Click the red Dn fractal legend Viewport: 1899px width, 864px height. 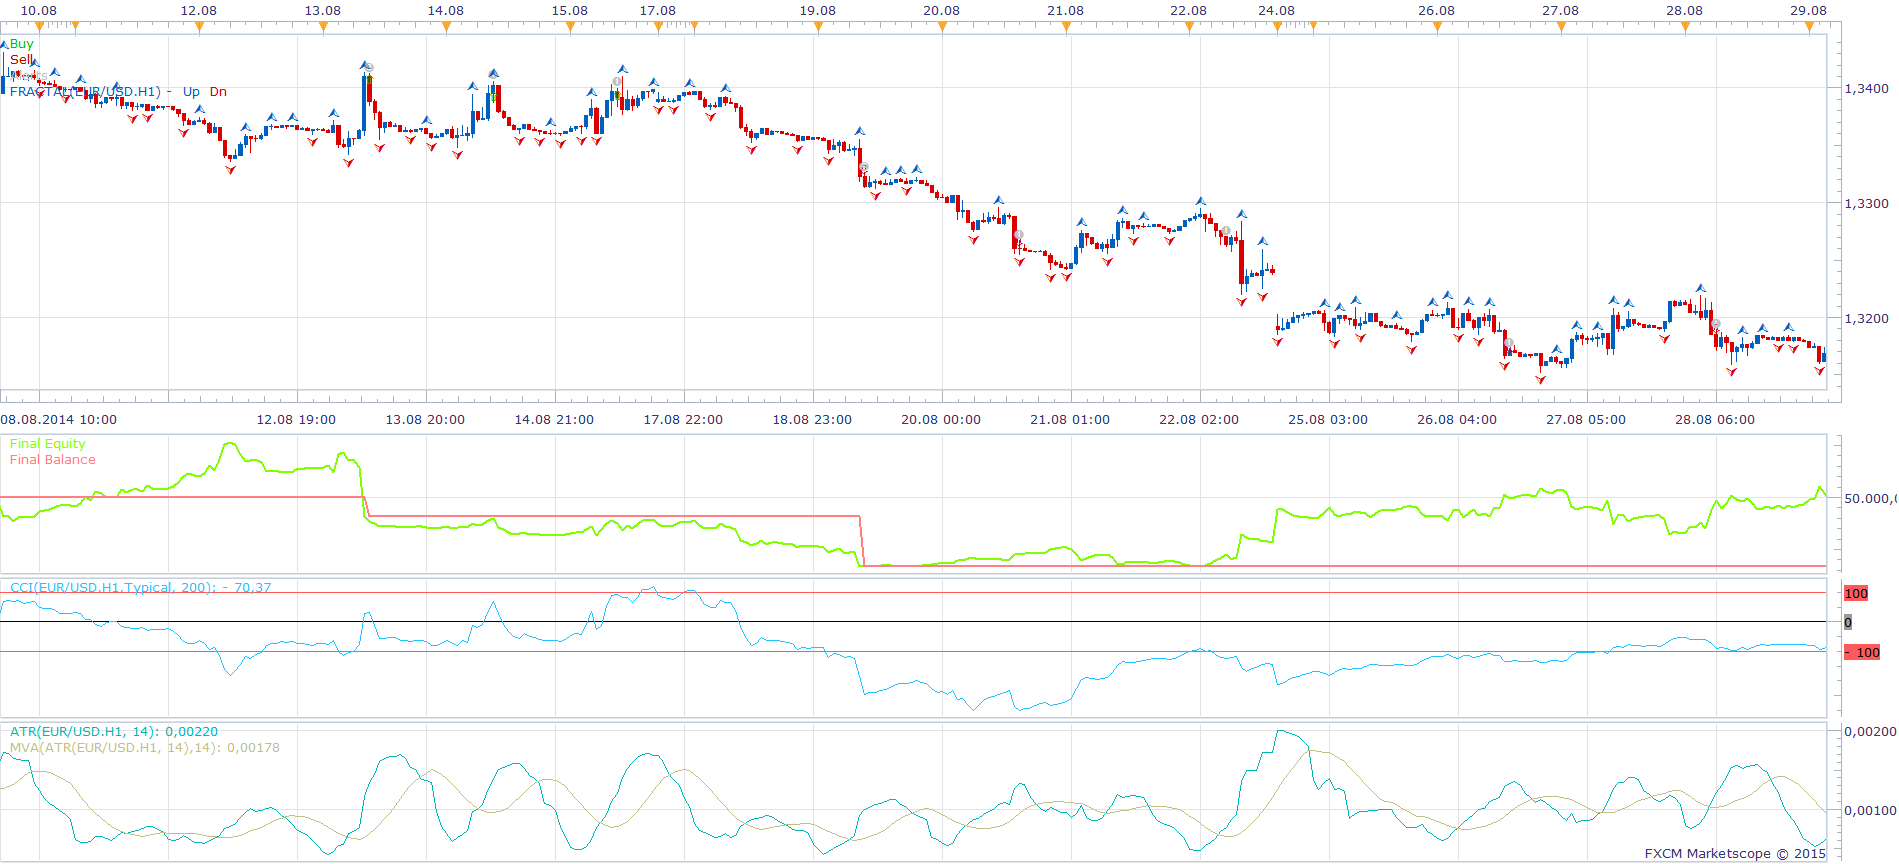click(218, 92)
